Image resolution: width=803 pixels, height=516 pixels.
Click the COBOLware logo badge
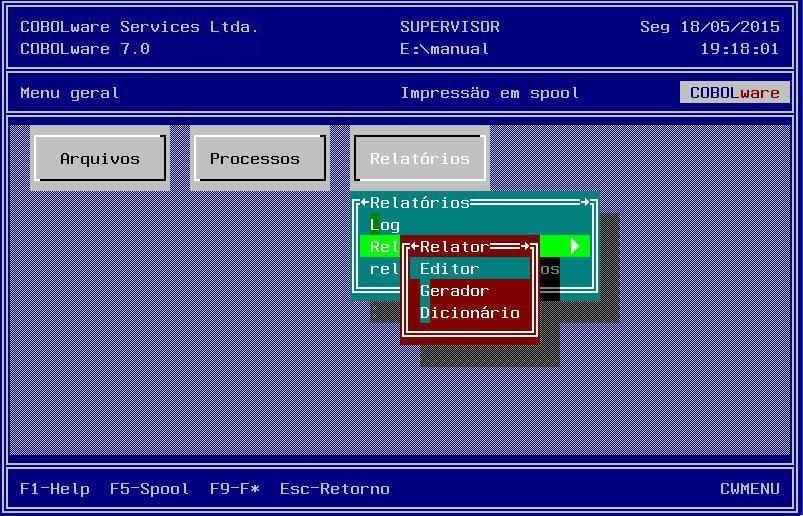(735, 93)
